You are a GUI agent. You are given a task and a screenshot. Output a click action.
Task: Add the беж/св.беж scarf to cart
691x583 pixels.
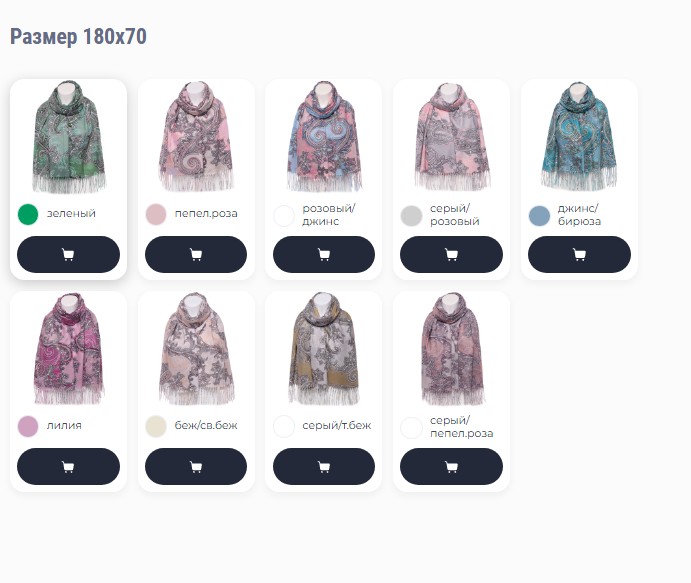pos(196,466)
